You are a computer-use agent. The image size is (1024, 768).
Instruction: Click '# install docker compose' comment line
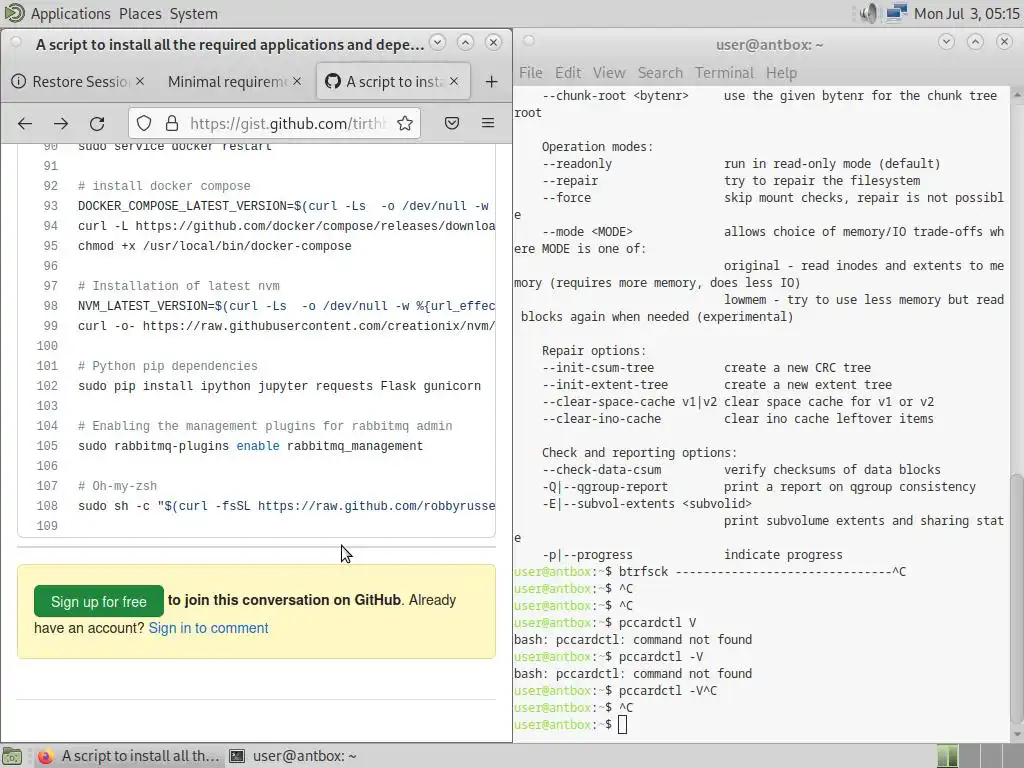pyautogui.click(x=164, y=186)
